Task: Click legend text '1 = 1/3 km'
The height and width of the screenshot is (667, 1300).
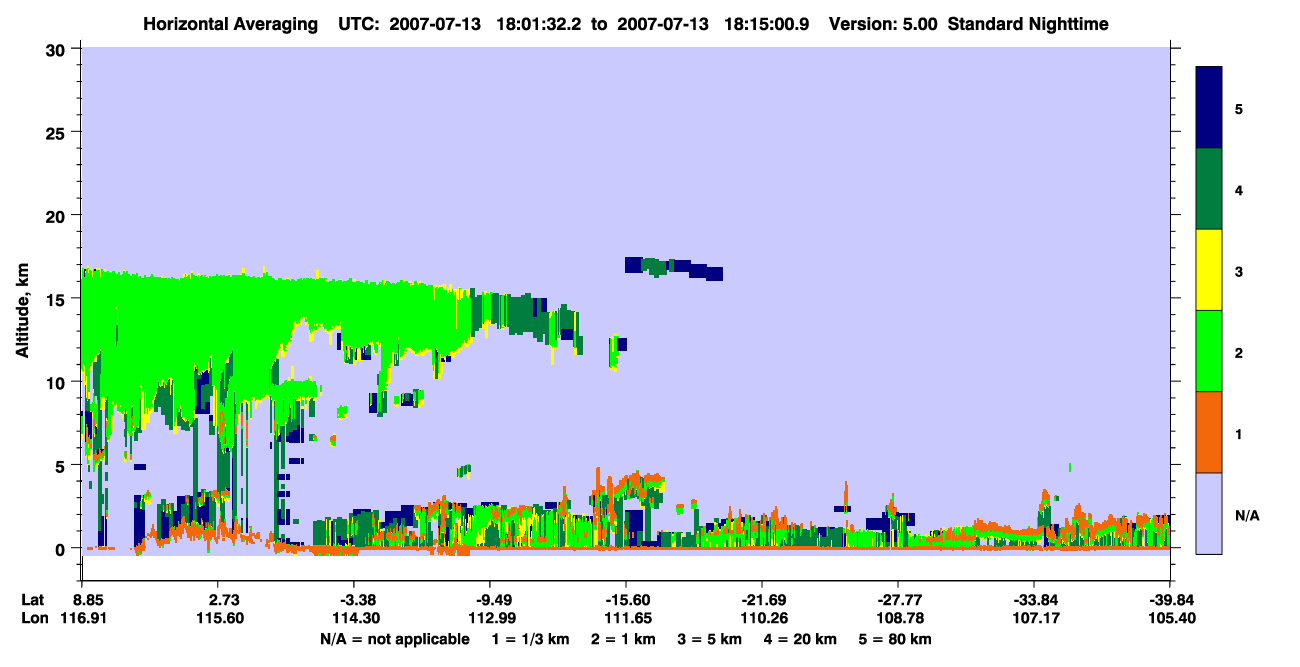Action: [x=529, y=639]
